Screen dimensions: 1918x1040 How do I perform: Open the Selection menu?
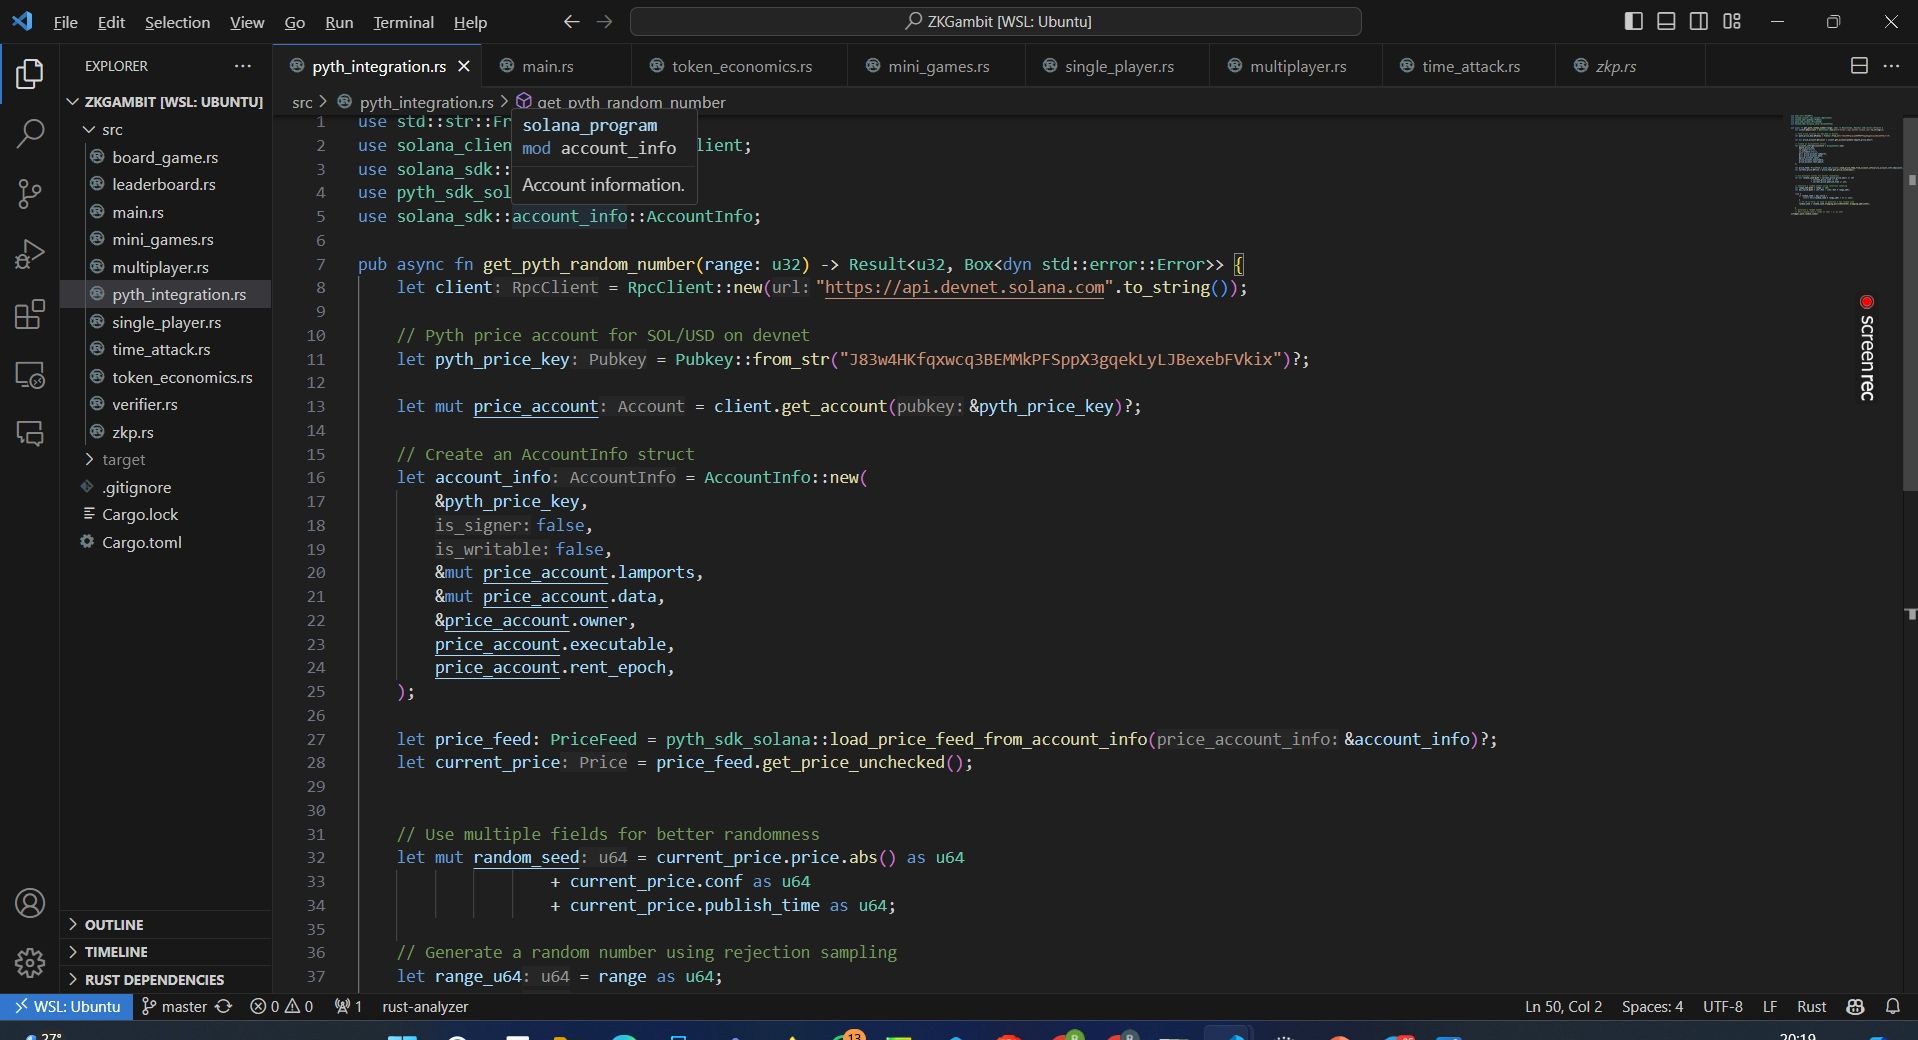(177, 22)
